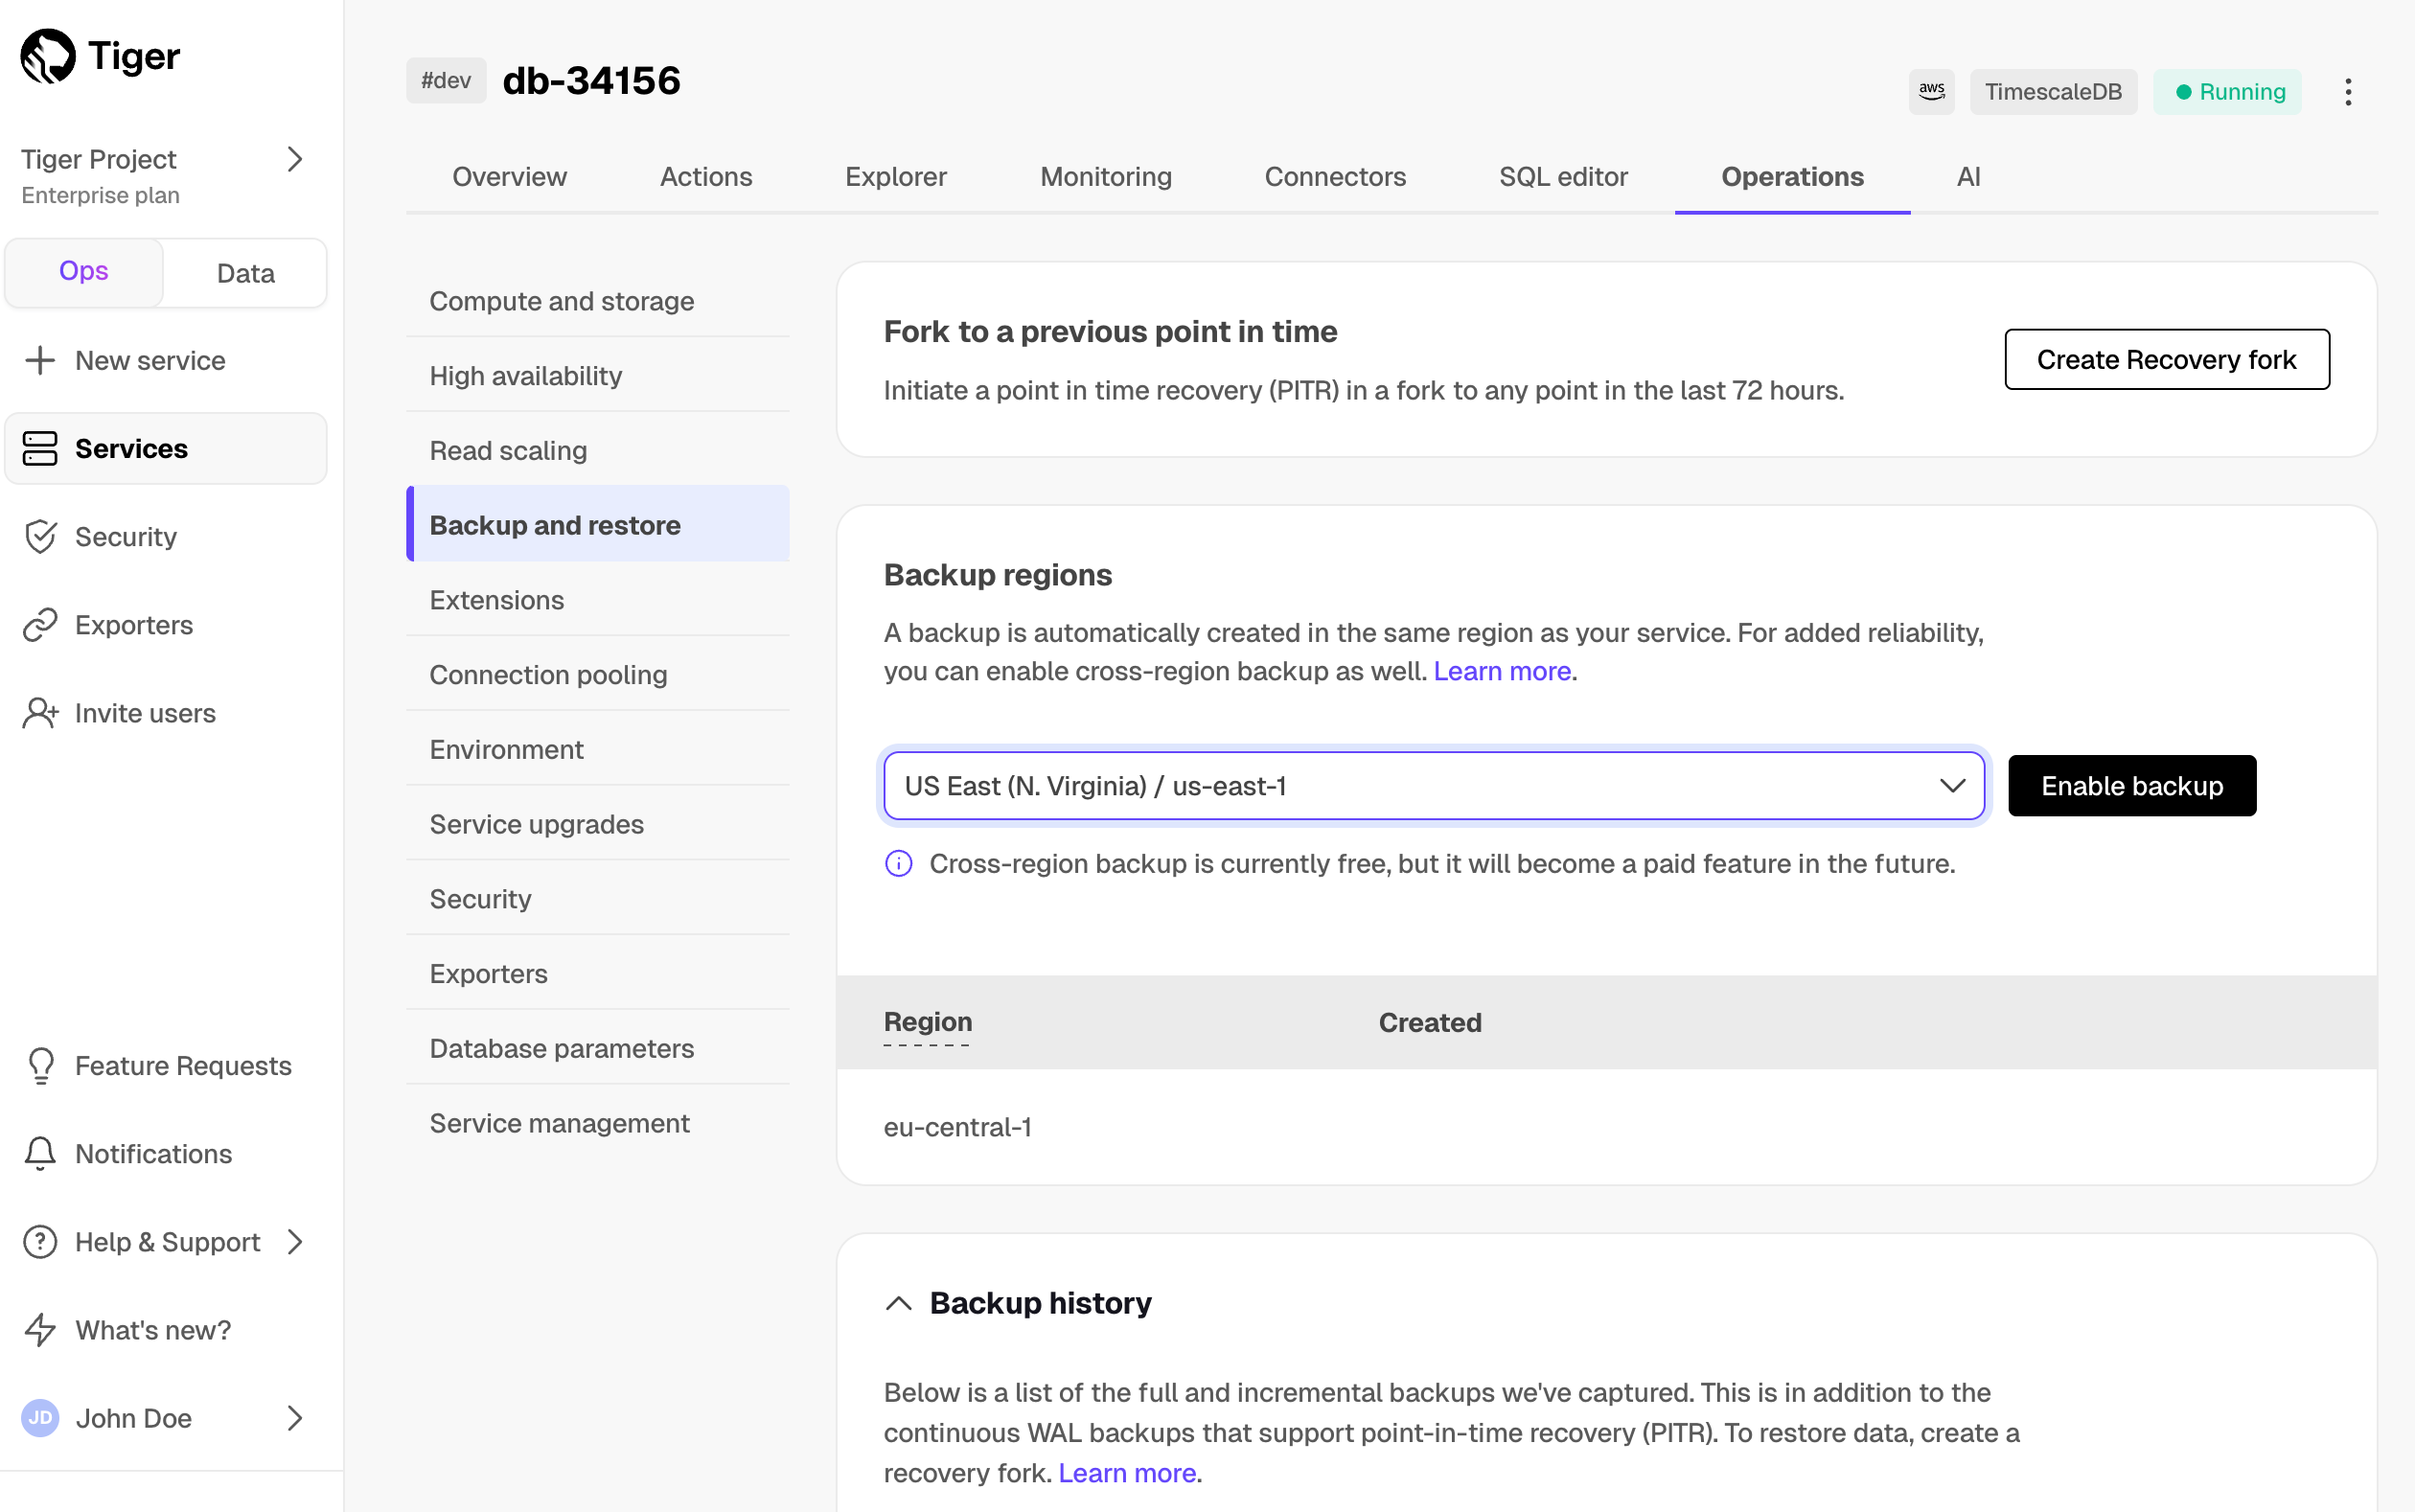Click the Security shield icon in sidebar
2415x1512 pixels.
40,537
